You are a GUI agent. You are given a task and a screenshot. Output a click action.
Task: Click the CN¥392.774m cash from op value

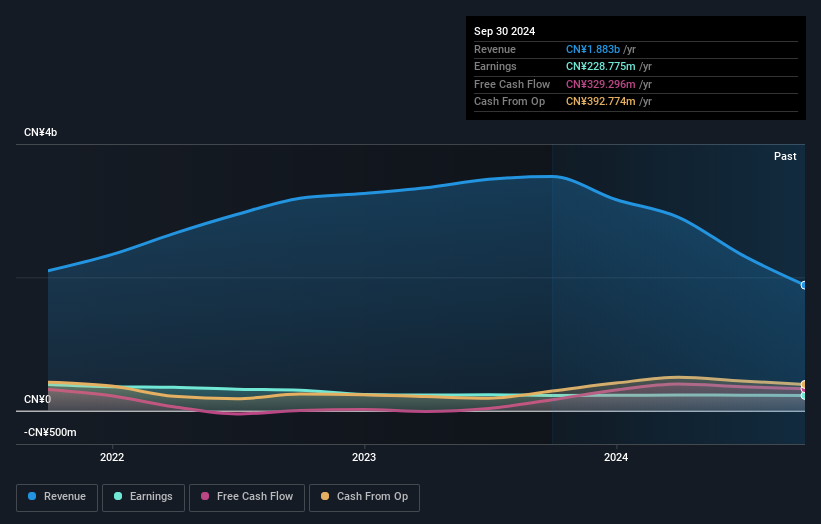pos(601,102)
